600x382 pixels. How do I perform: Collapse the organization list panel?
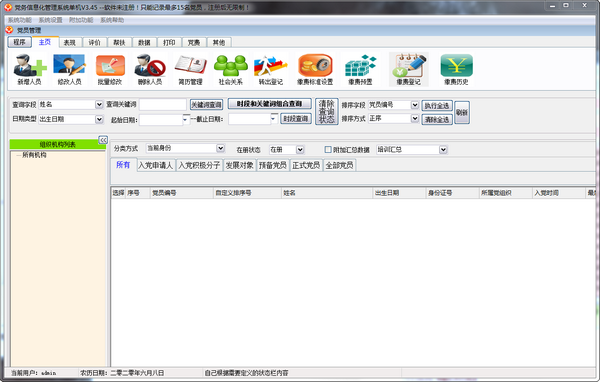[103, 140]
